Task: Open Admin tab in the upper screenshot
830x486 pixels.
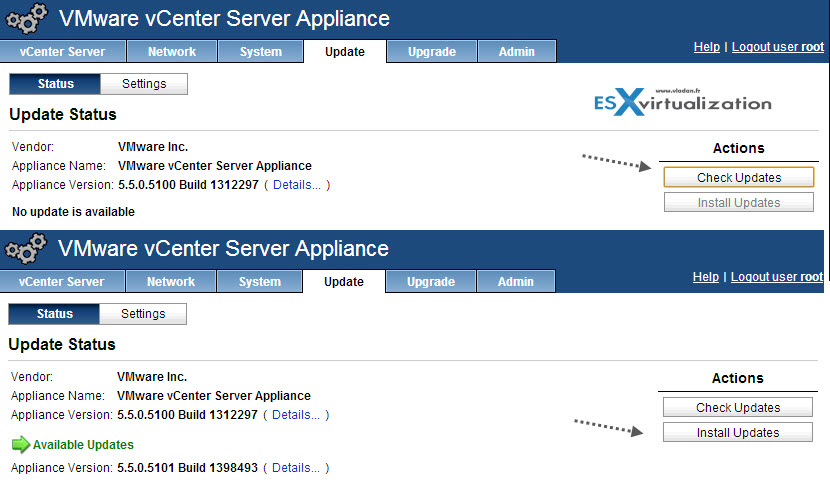Action: coord(517,51)
